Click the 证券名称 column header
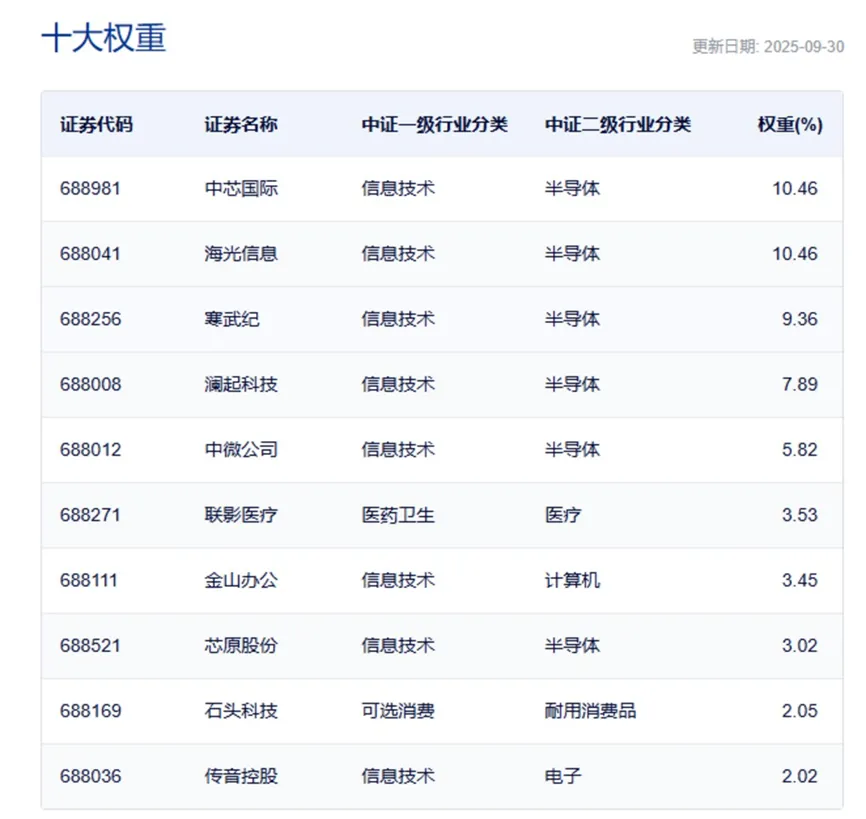Viewport: 866px width, 819px height. click(241, 124)
